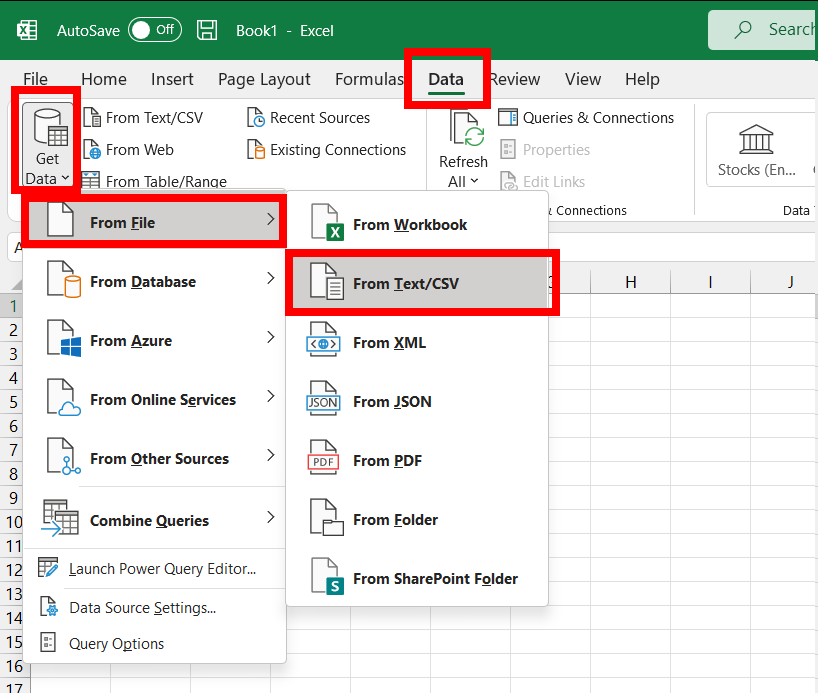Open the File tab
Viewport: 818px width, 693px height.
tap(35, 79)
